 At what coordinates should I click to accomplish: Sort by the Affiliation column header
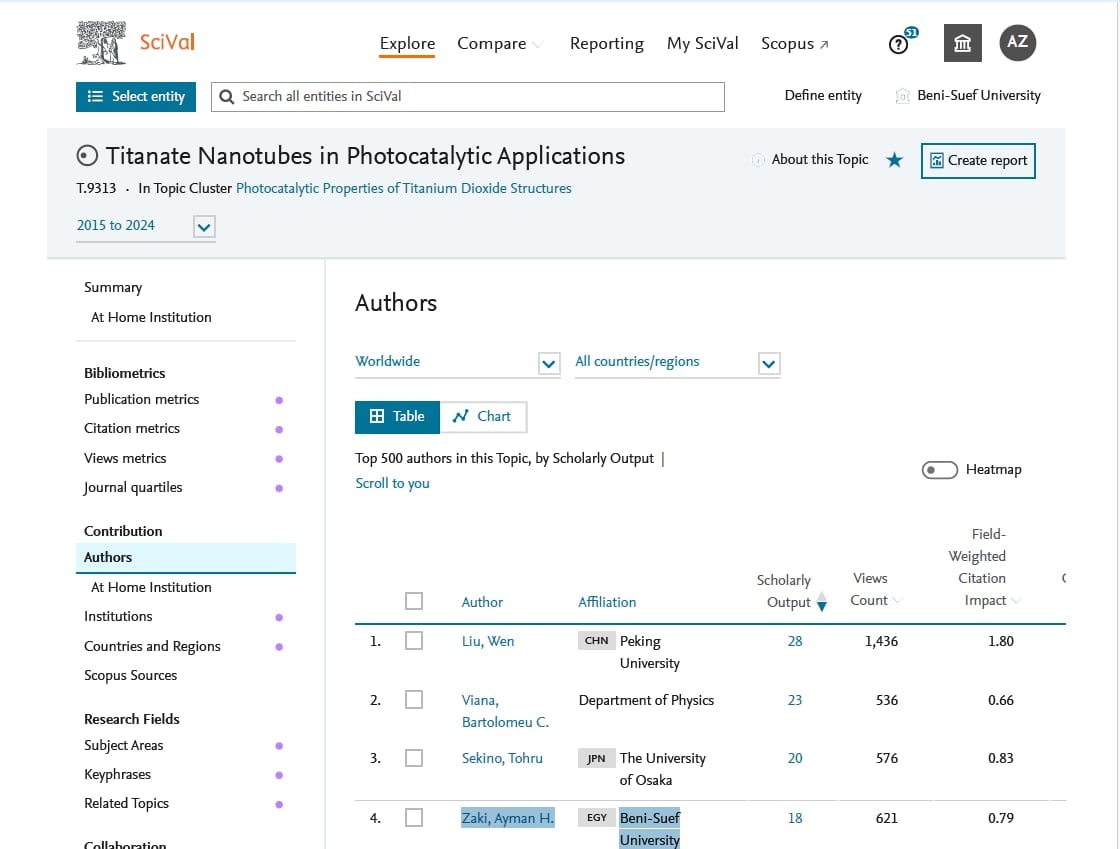(606, 602)
